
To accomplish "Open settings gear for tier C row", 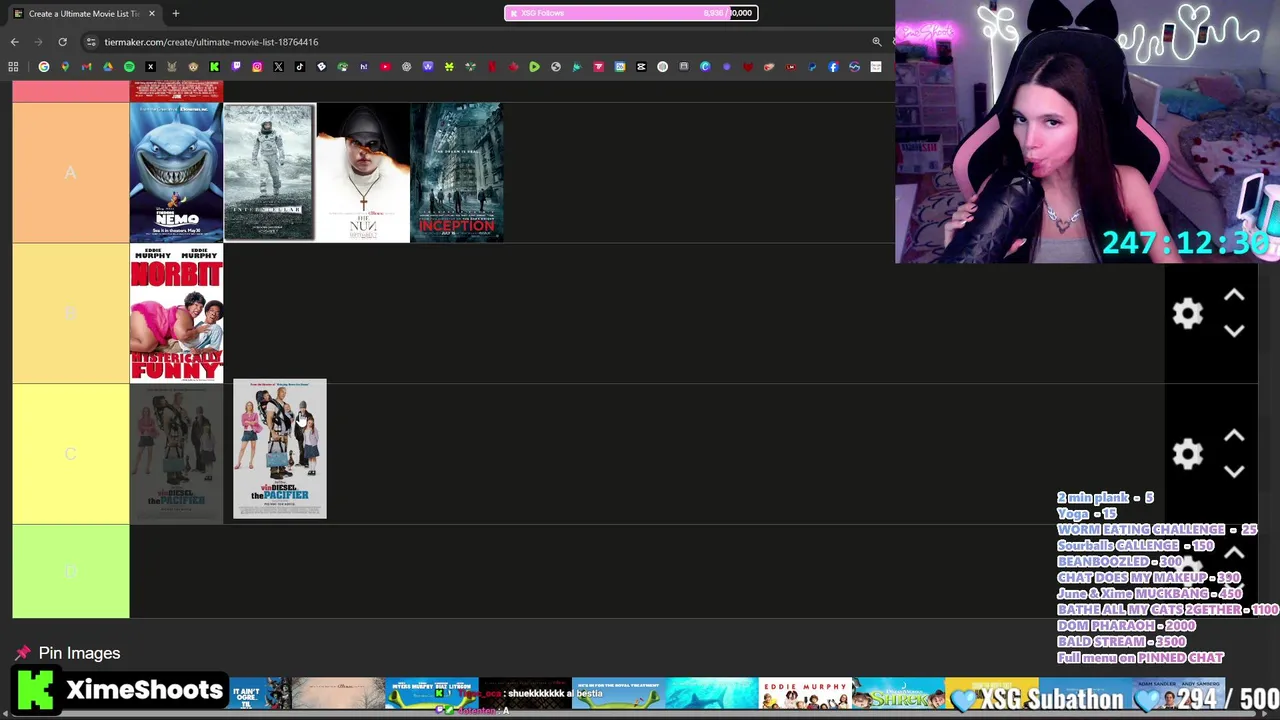I will coord(1187,454).
